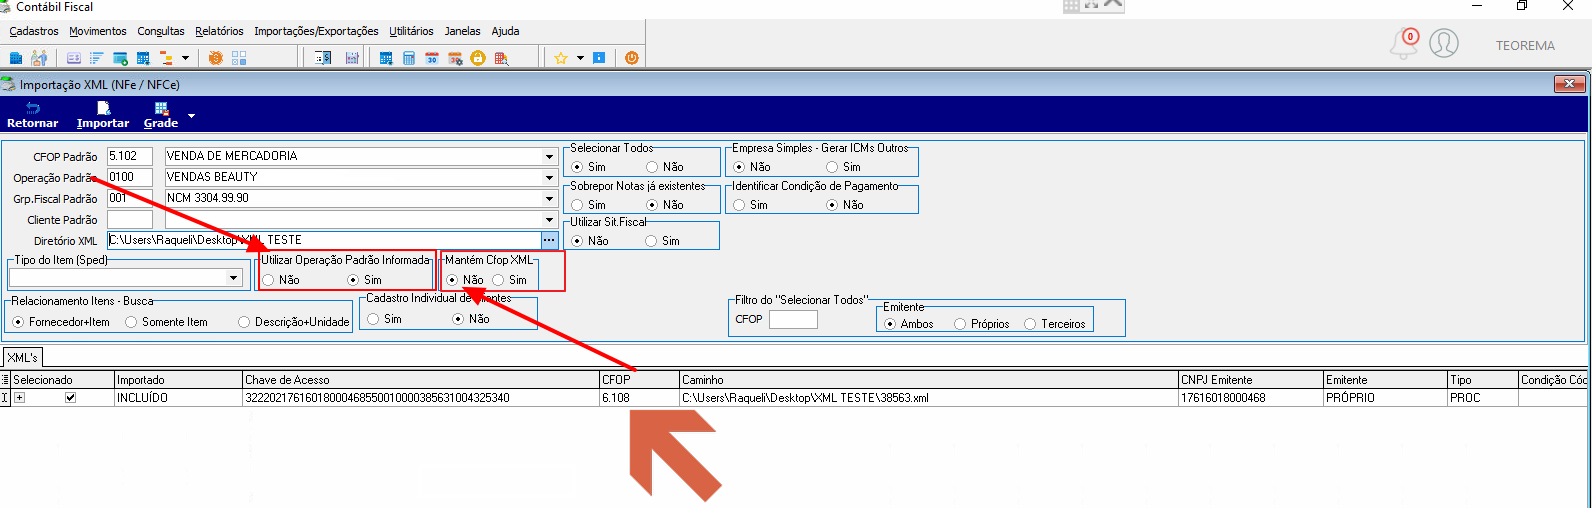
Task: Click the CFOP Padrão code field 5.102
Action: tap(130, 156)
